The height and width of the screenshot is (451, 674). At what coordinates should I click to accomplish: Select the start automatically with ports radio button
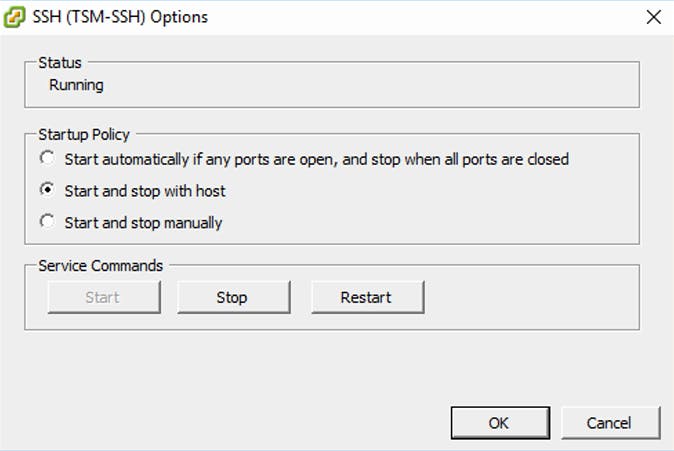(x=47, y=159)
